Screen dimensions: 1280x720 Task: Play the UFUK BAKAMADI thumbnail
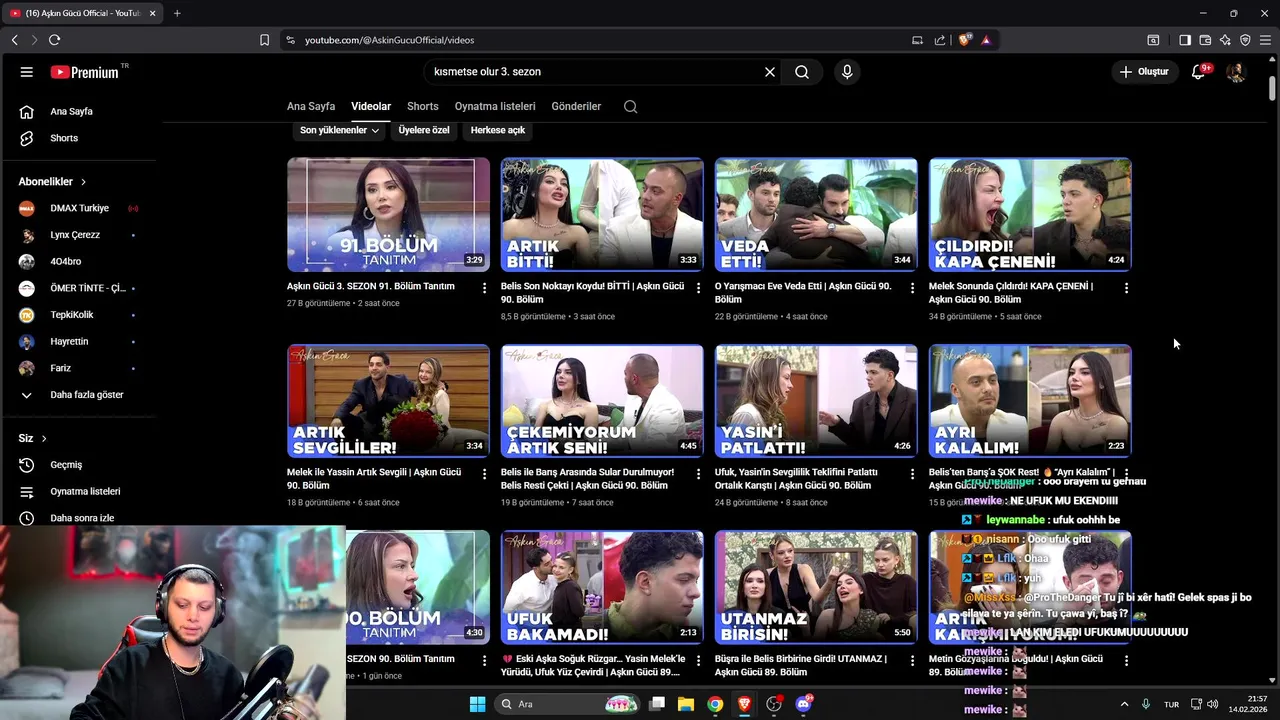point(602,587)
